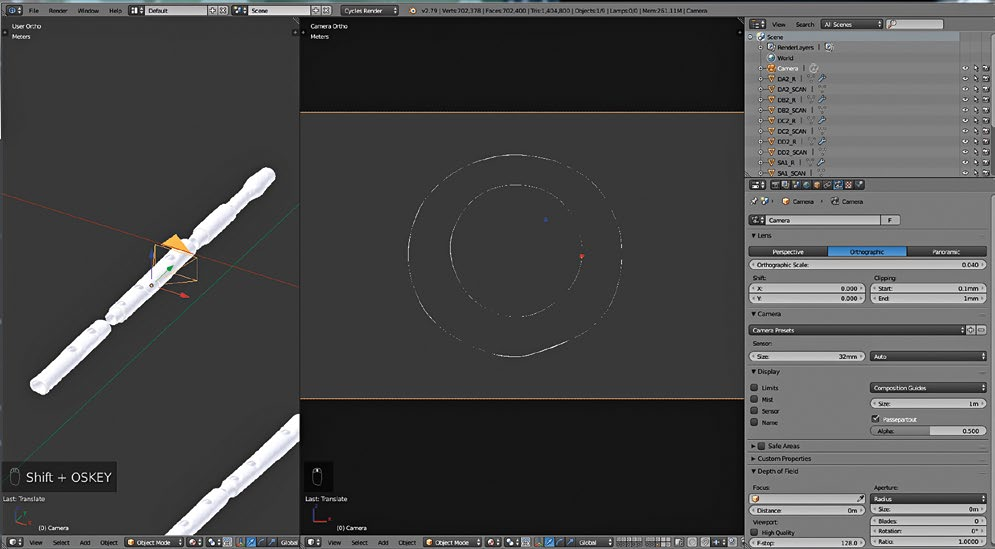Viewport: 995px width, 549px height.
Task: Hide DA2_R object via eye icon
Action: 965,79
